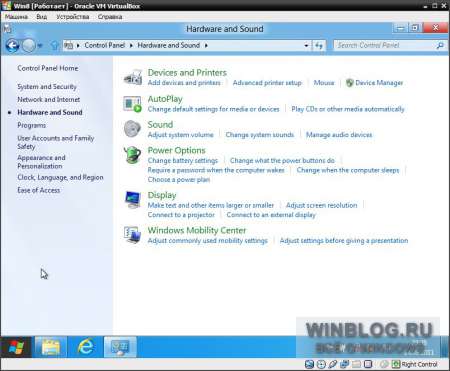Screen dimensions: 450x371
Task: Open Adjust commonly used mobility settings
Action: 207,241
